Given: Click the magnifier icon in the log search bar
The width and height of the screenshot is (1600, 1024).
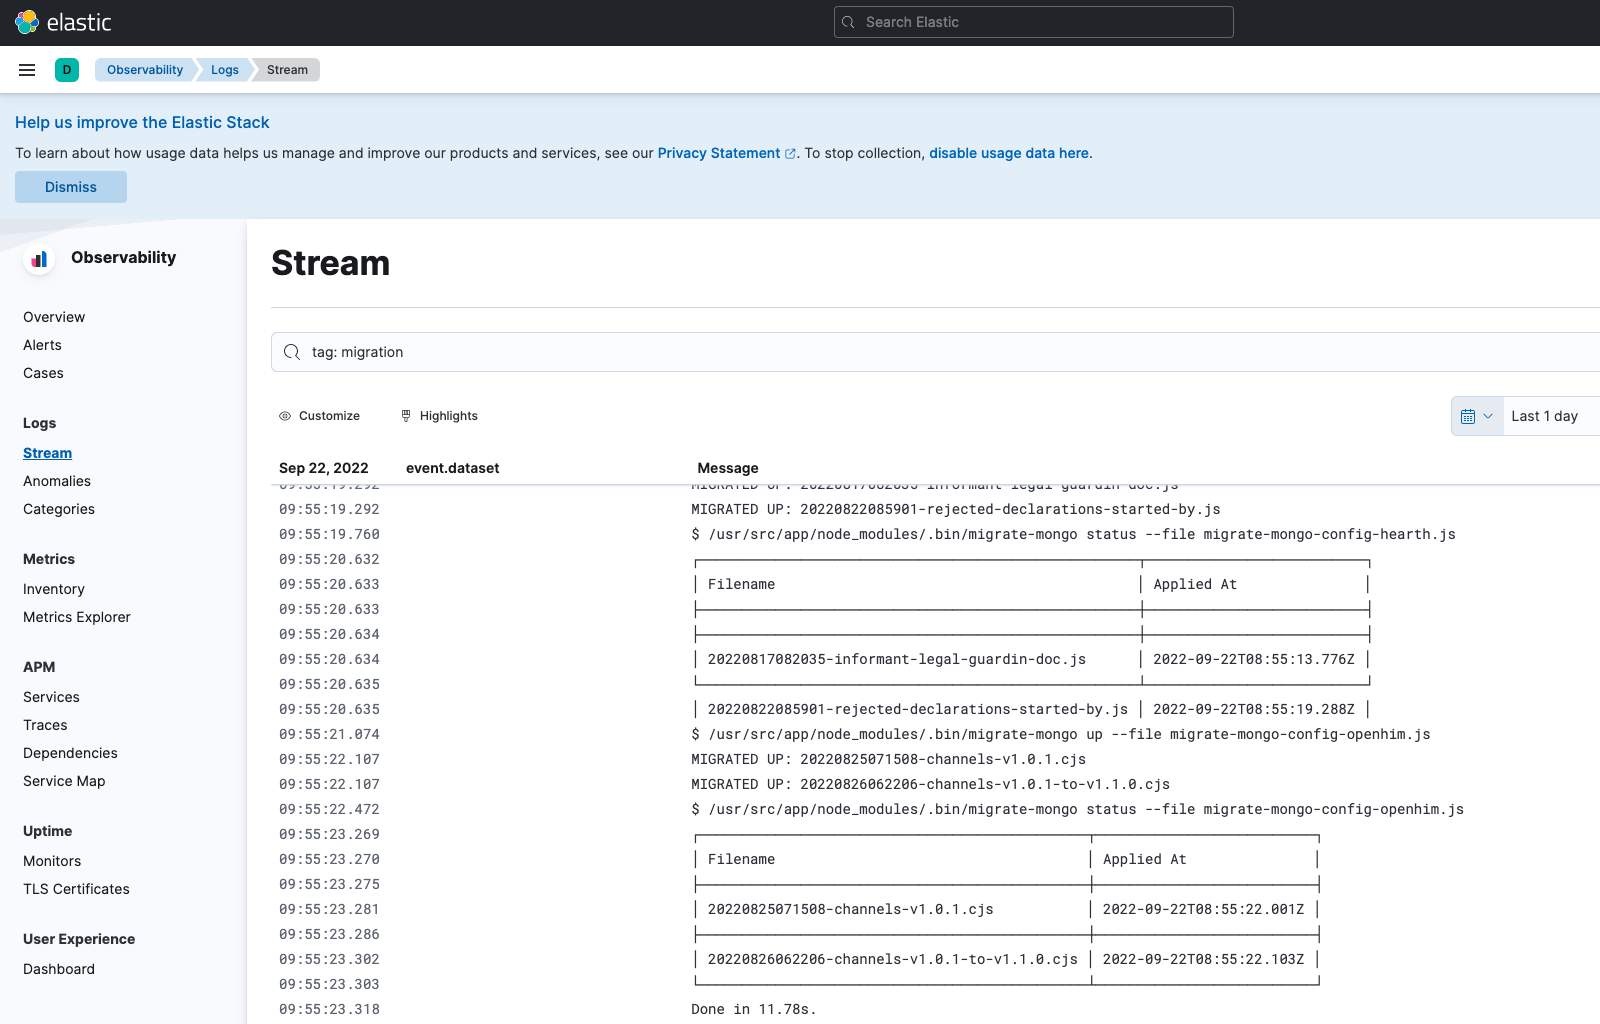Looking at the screenshot, I should click(291, 352).
